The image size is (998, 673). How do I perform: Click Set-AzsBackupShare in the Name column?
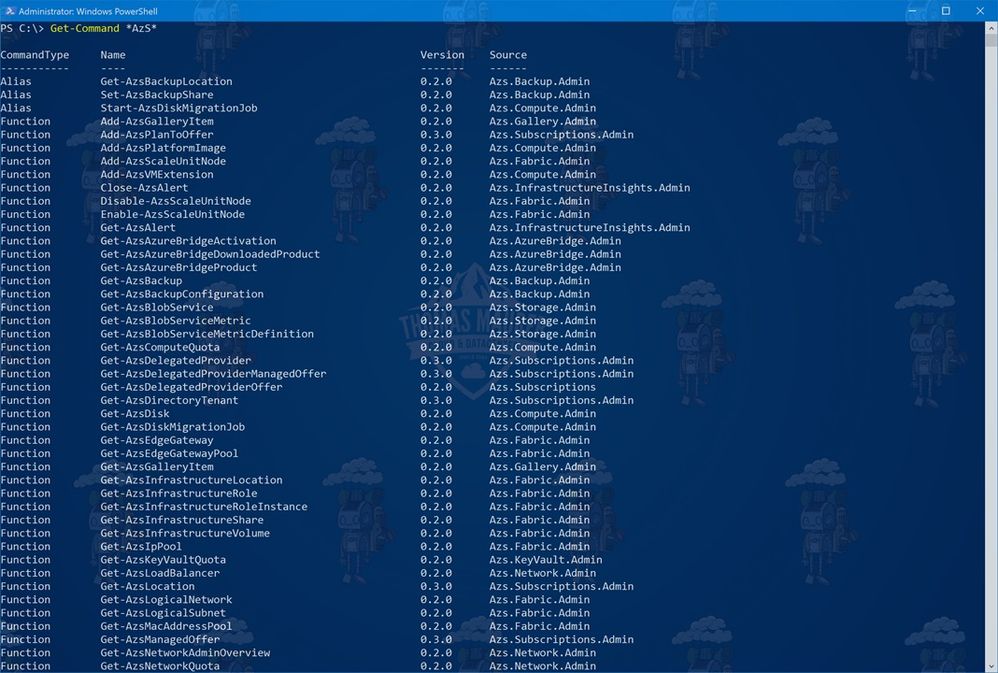[157, 95]
